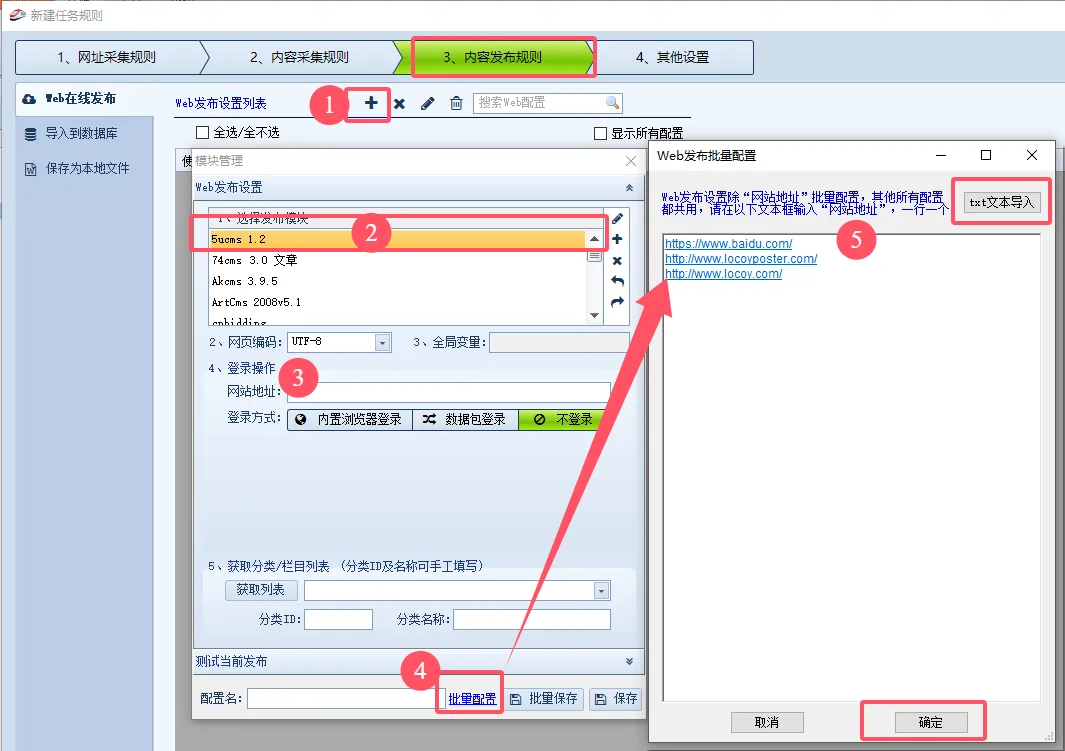Open the 网页编码 UTF-8 dropdown
Screen dimensions: 1065x751
coord(382,343)
